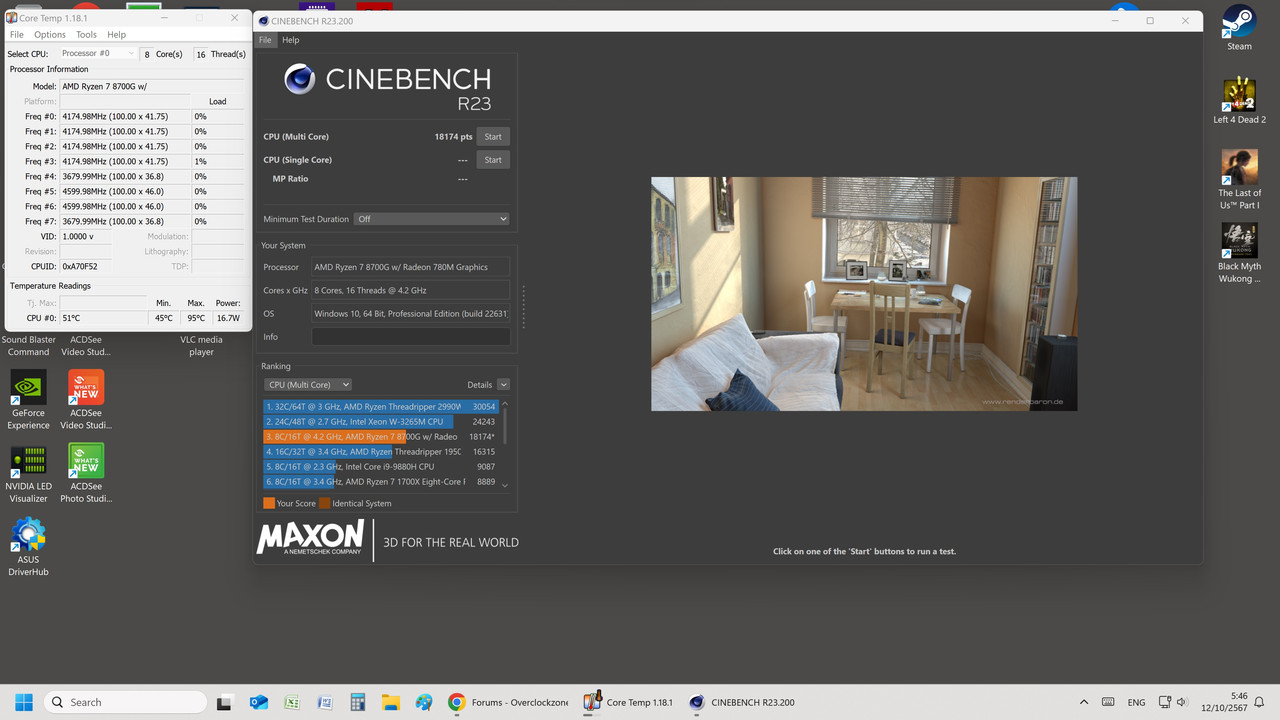Start the CPU Multi Core test
Image resolution: width=1280 pixels, height=720 pixels.
[x=493, y=136]
